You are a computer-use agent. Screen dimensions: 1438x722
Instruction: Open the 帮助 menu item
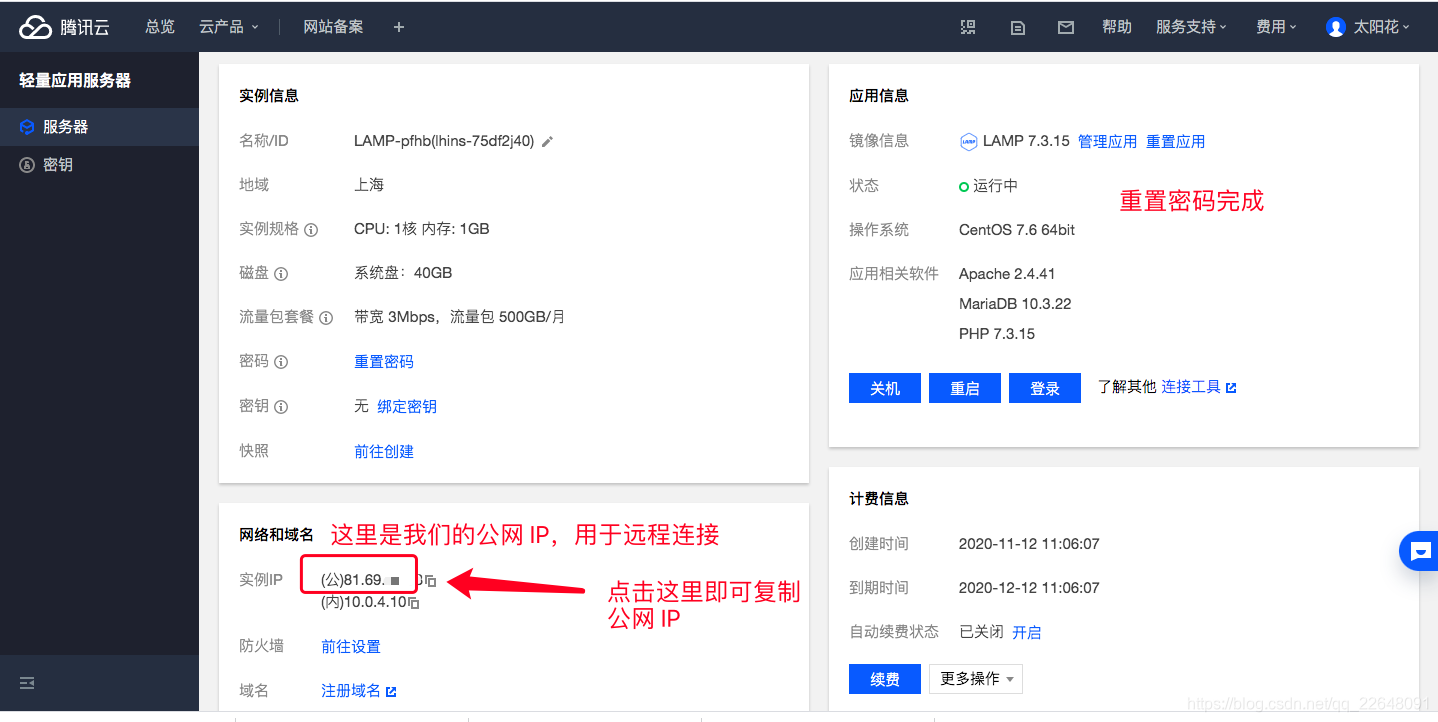pyautogui.click(x=1117, y=27)
